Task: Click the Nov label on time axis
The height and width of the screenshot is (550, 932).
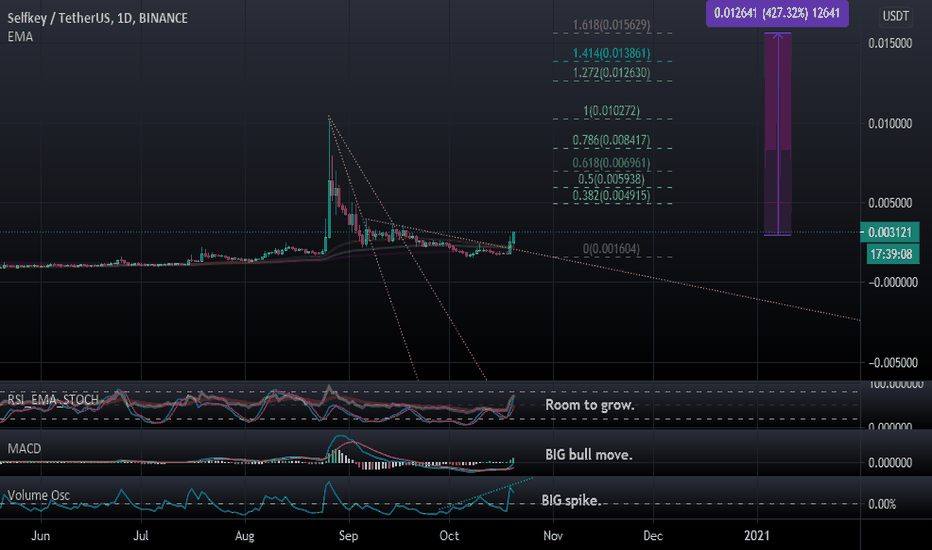Action: (553, 536)
